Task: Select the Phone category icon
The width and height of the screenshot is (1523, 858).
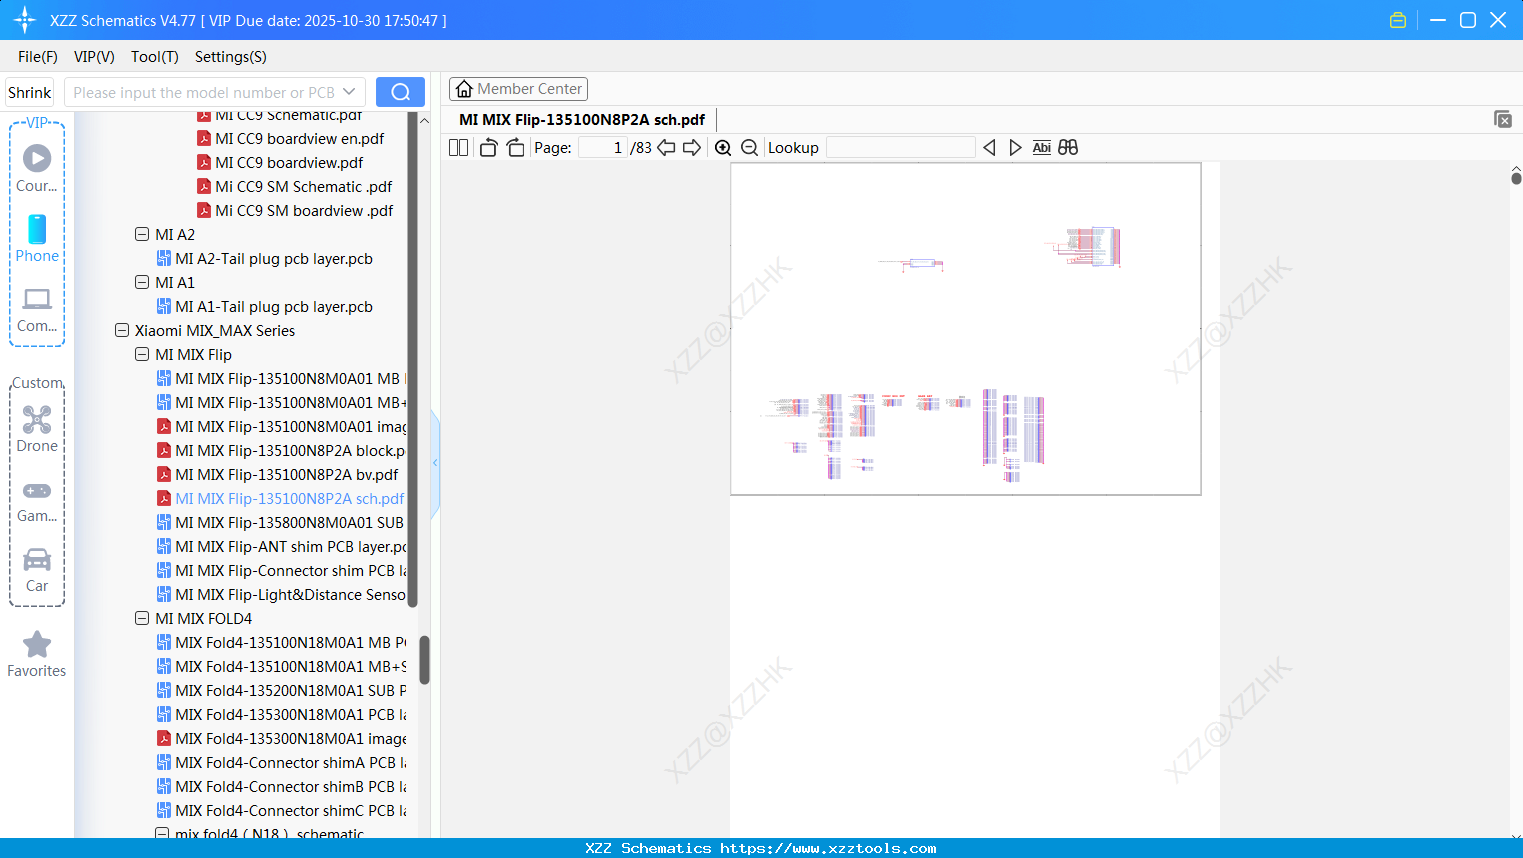Action: point(37,238)
